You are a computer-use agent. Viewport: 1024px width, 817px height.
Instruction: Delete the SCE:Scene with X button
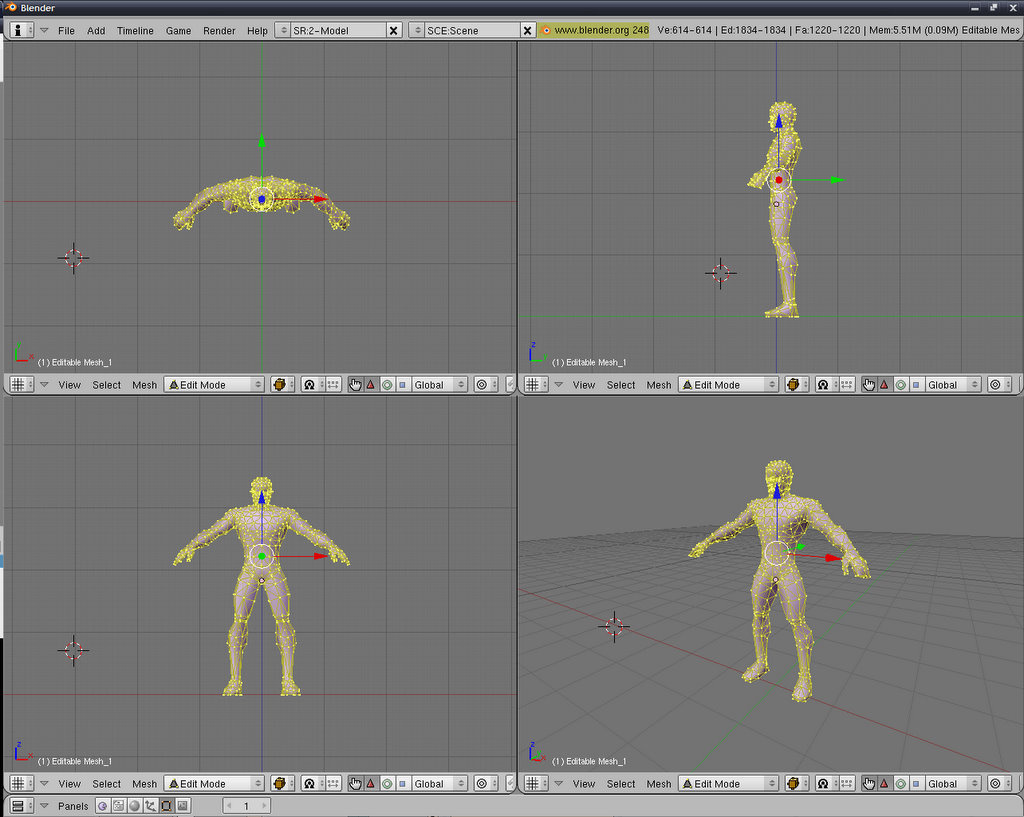pyautogui.click(x=527, y=30)
